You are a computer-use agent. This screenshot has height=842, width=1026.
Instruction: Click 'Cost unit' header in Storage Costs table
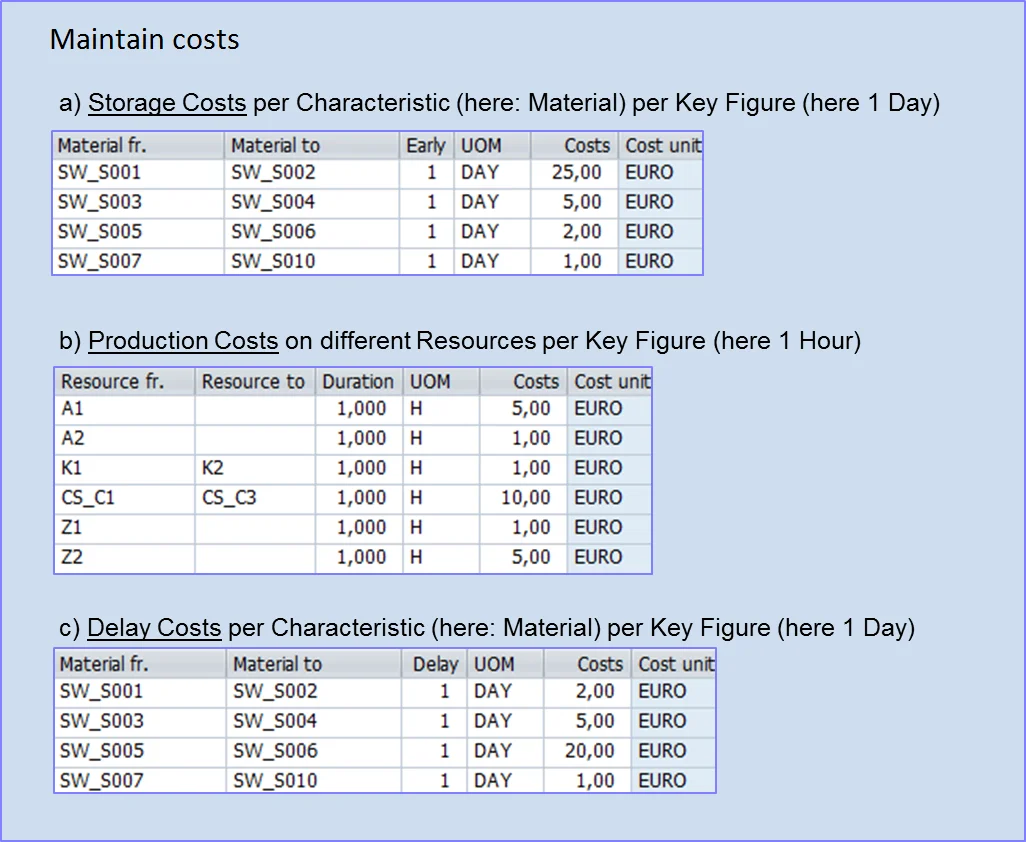(661, 145)
